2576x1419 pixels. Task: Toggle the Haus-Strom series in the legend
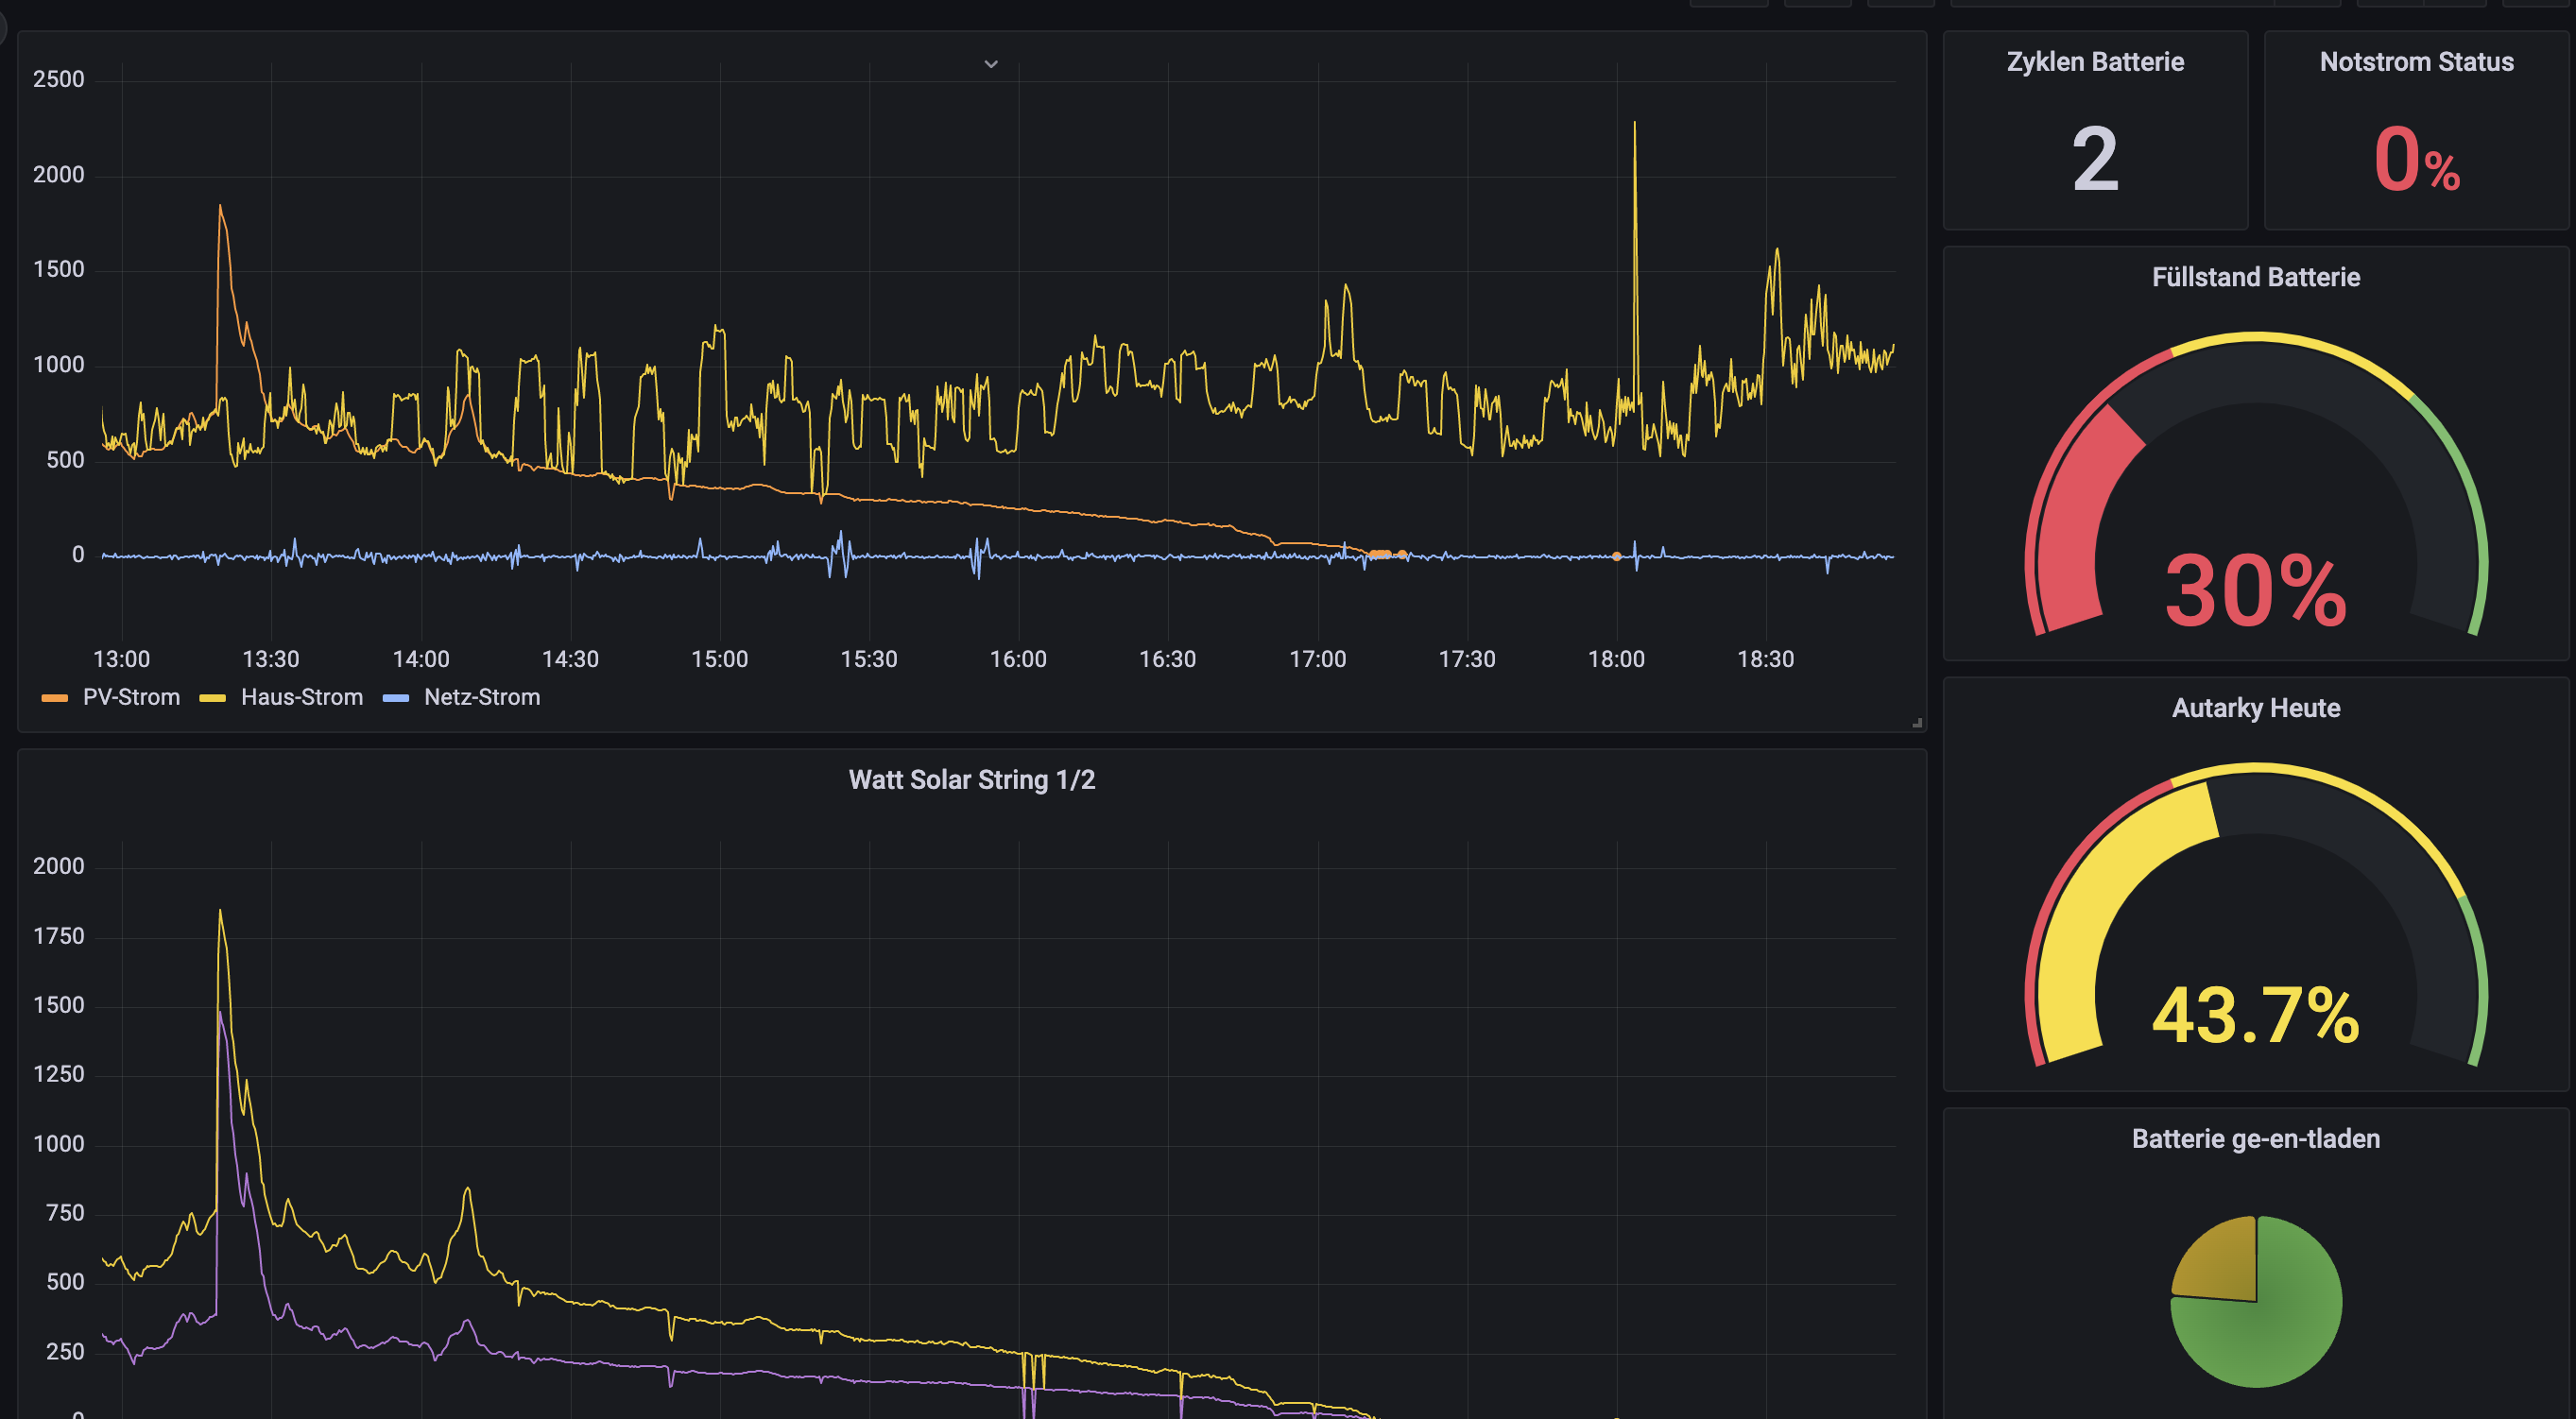[301, 697]
